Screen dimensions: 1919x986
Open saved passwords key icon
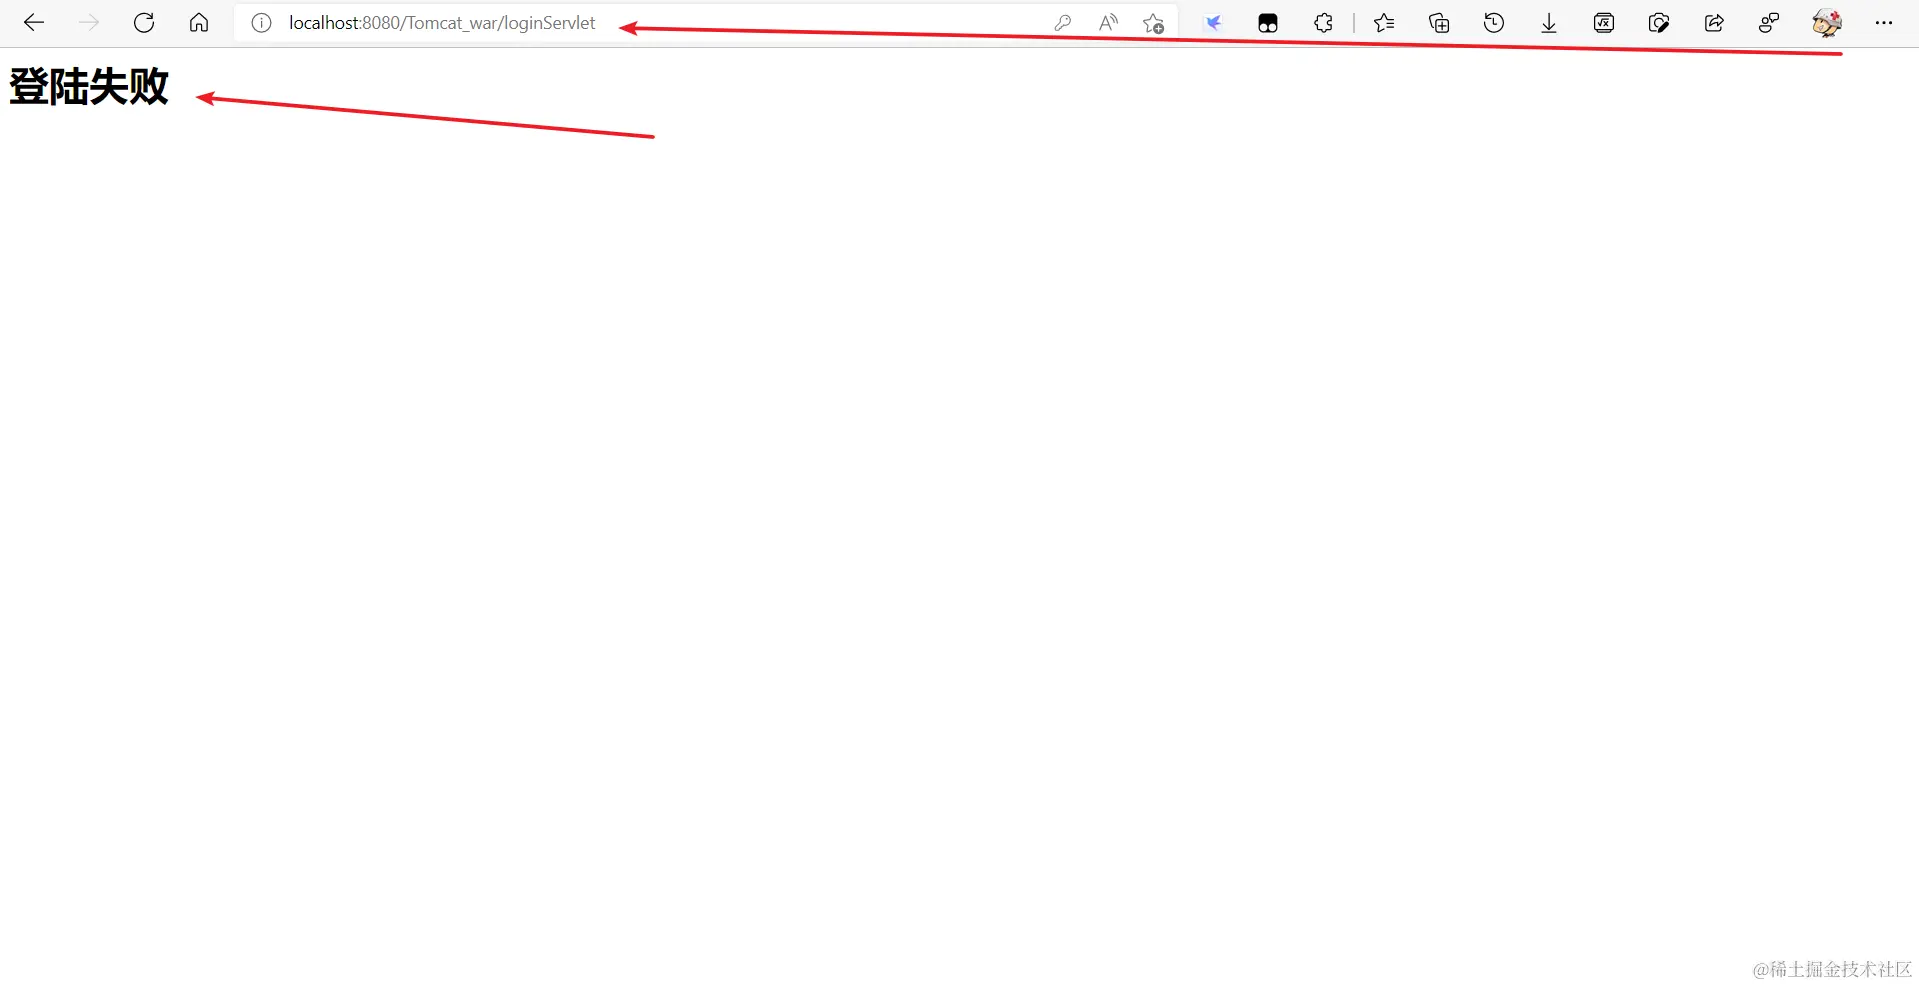click(x=1063, y=23)
